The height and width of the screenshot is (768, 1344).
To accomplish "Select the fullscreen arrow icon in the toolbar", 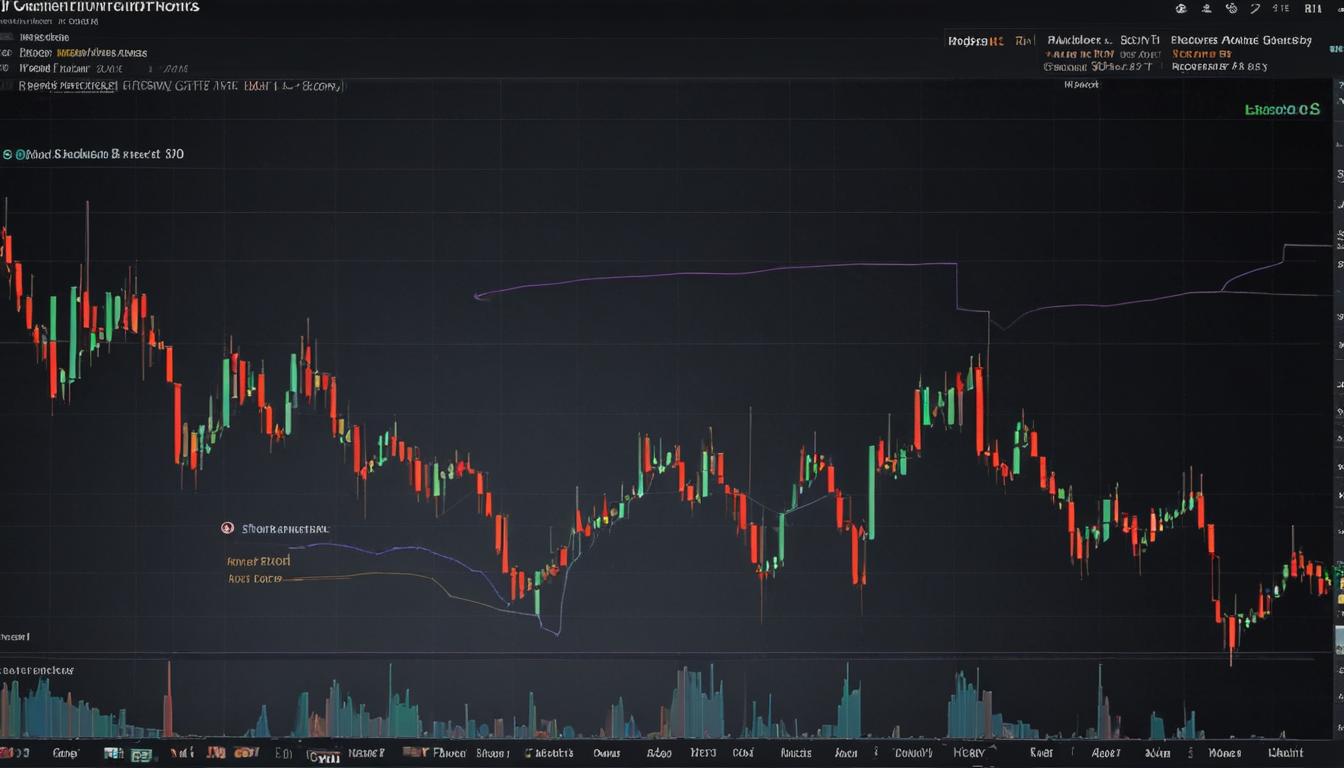I will [x=1257, y=7].
